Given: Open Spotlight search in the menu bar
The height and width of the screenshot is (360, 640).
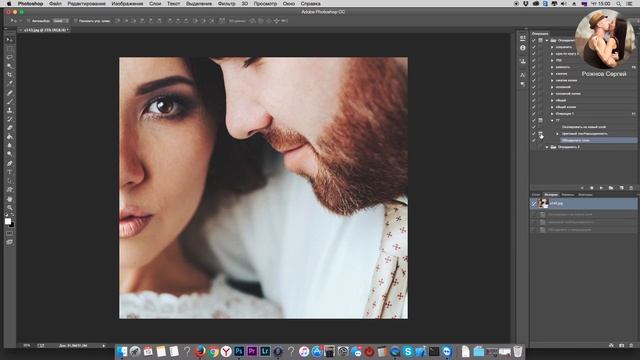Looking at the screenshot, I should (619, 3).
